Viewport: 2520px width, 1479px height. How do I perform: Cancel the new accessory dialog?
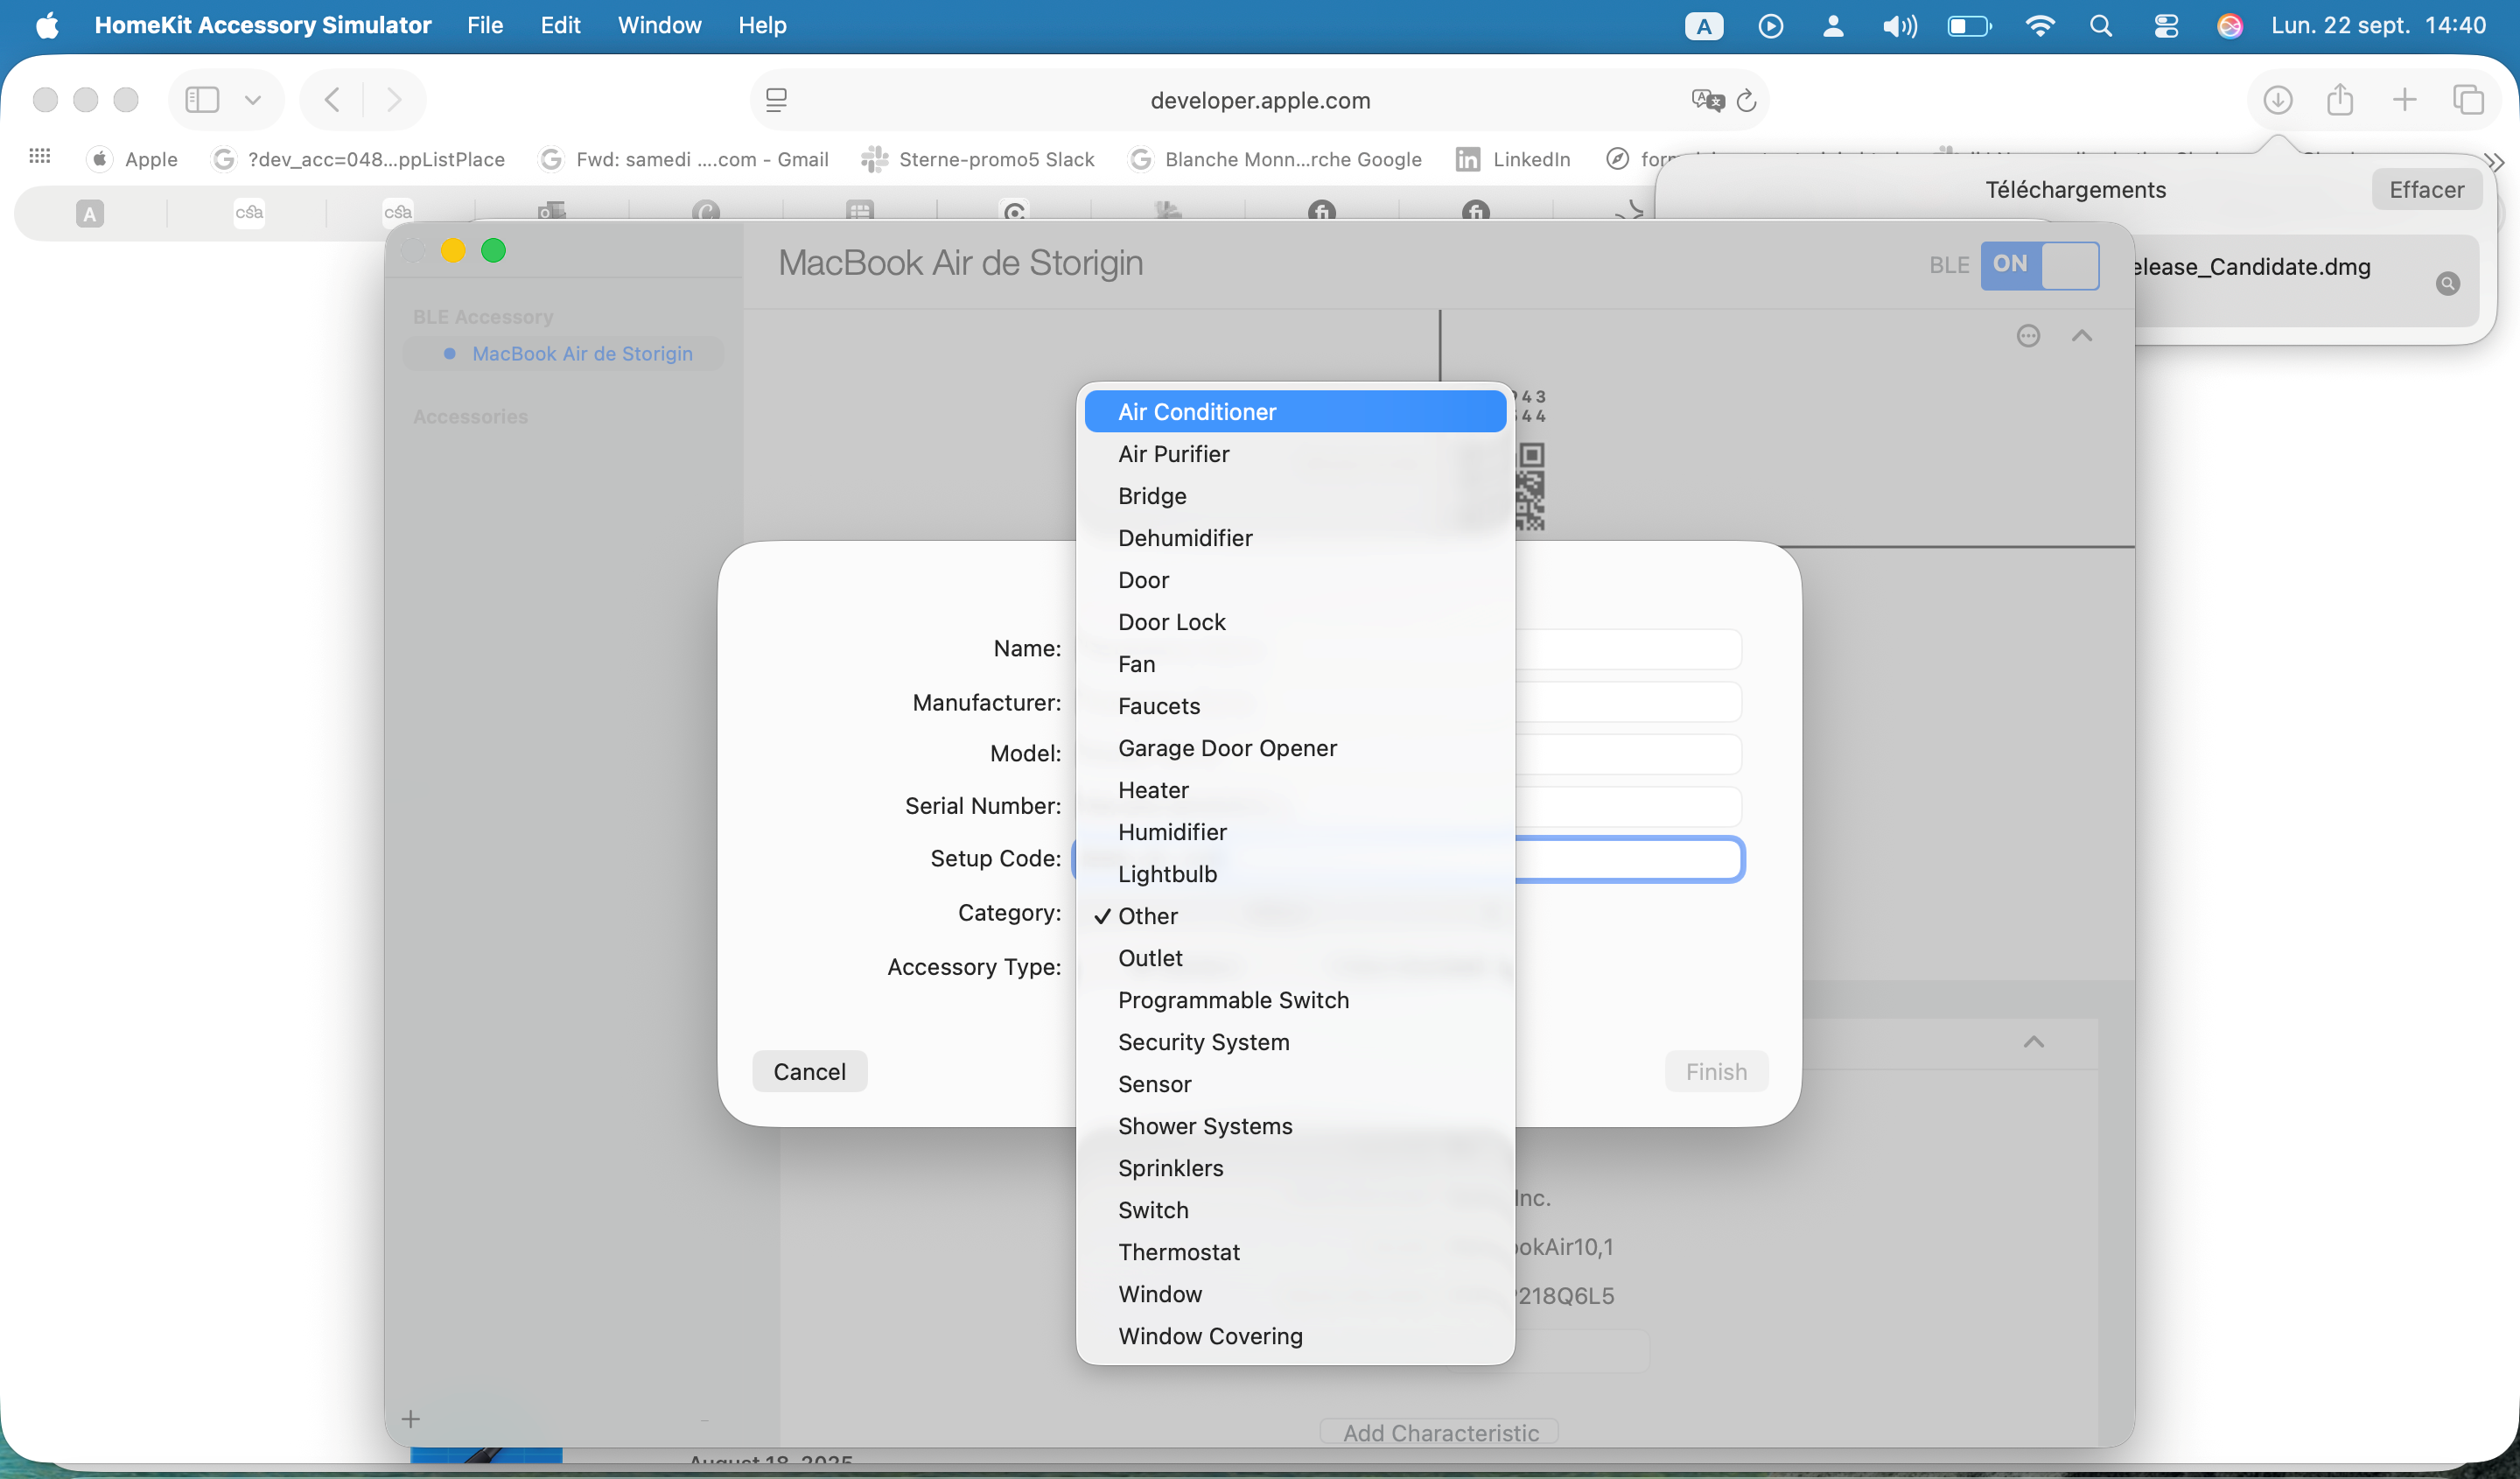809,1072
